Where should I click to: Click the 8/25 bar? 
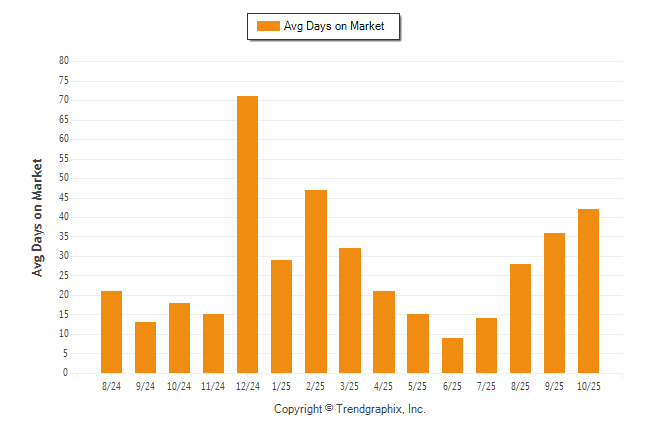tap(519, 318)
